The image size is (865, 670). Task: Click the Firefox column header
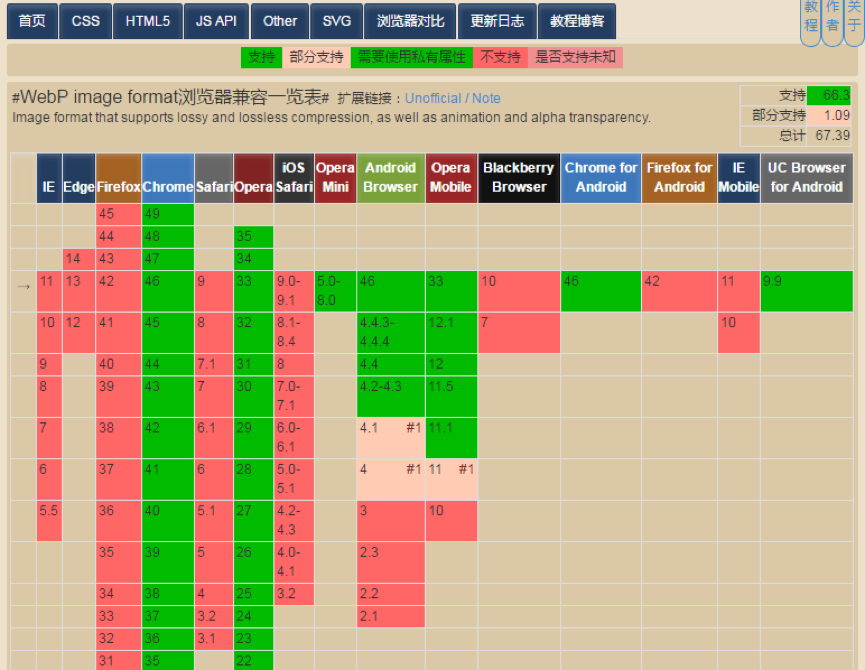(119, 178)
